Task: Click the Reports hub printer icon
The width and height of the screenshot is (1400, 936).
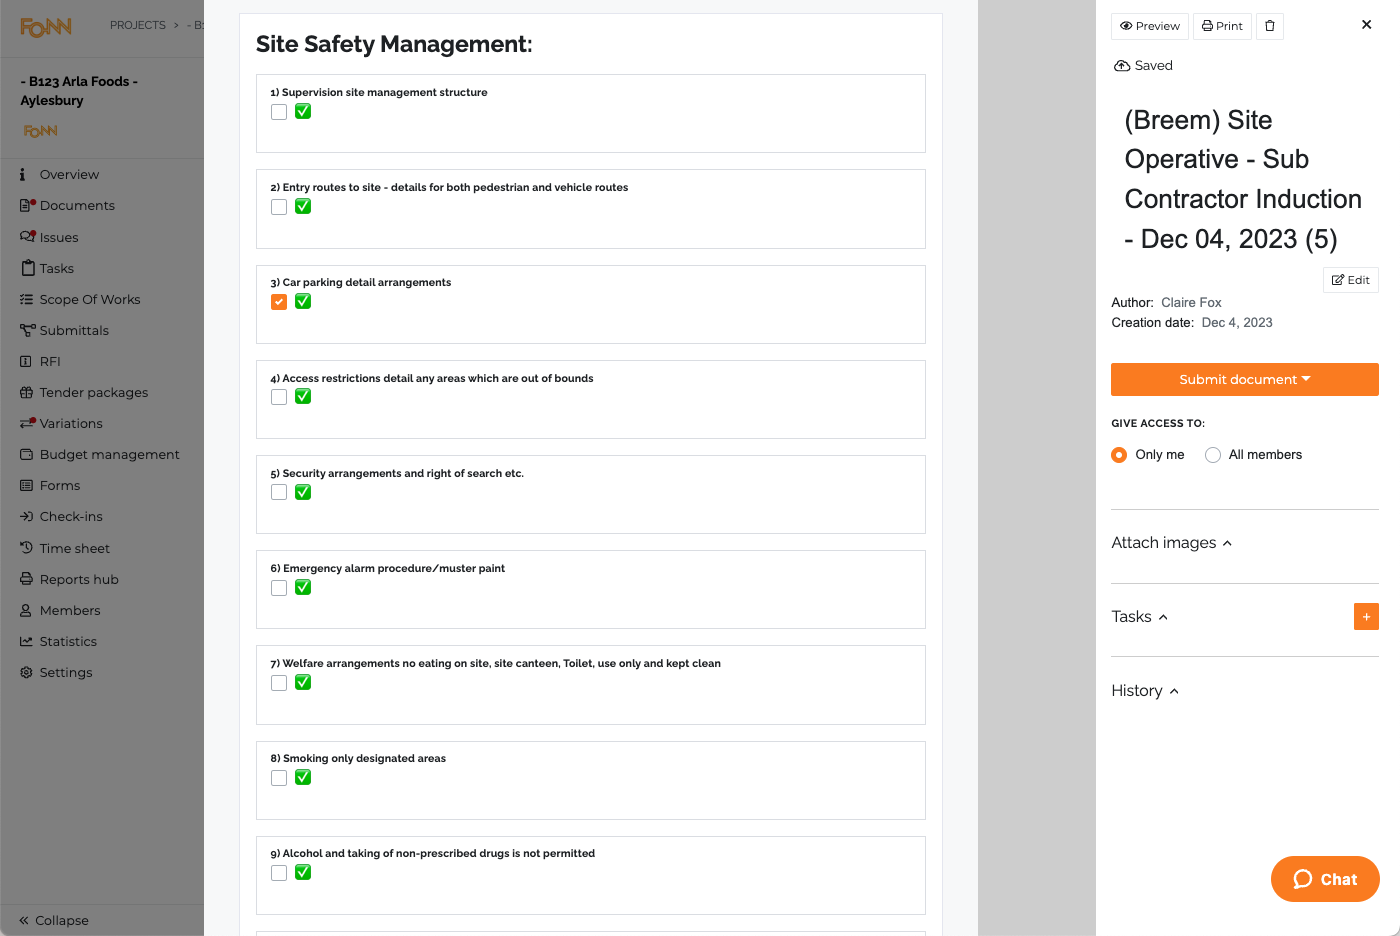Action: pyautogui.click(x=27, y=579)
